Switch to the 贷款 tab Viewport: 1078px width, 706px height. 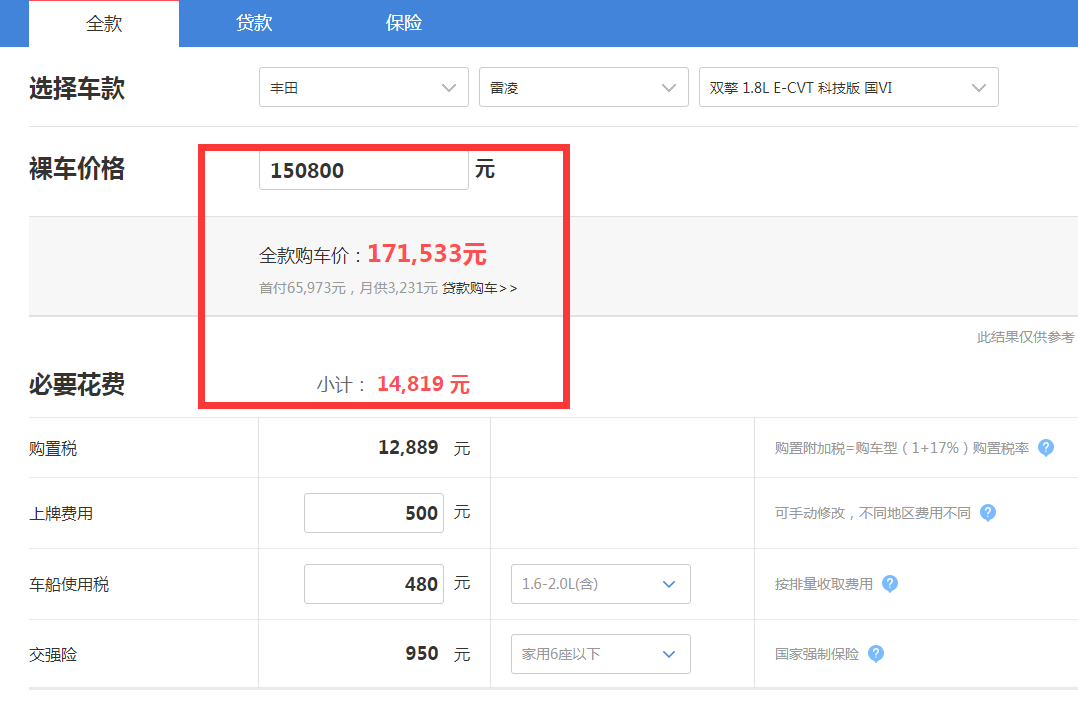[x=254, y=23]
